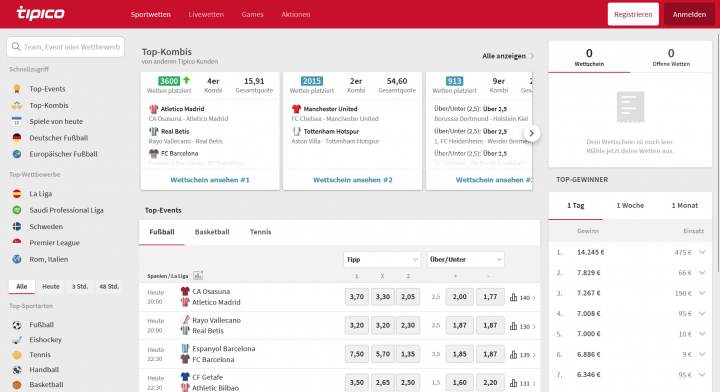Select Eishockey sport icon

17,340
